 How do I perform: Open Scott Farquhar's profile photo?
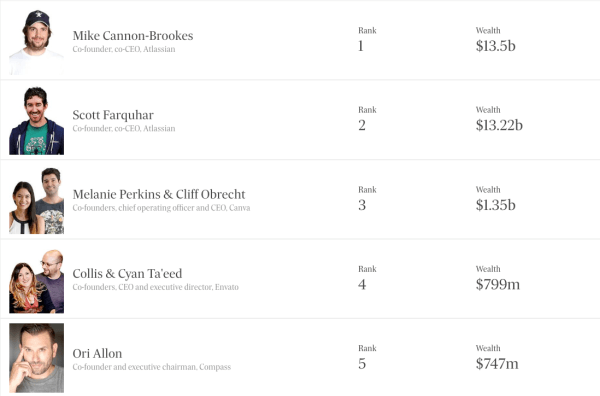(x=36, y=121)
